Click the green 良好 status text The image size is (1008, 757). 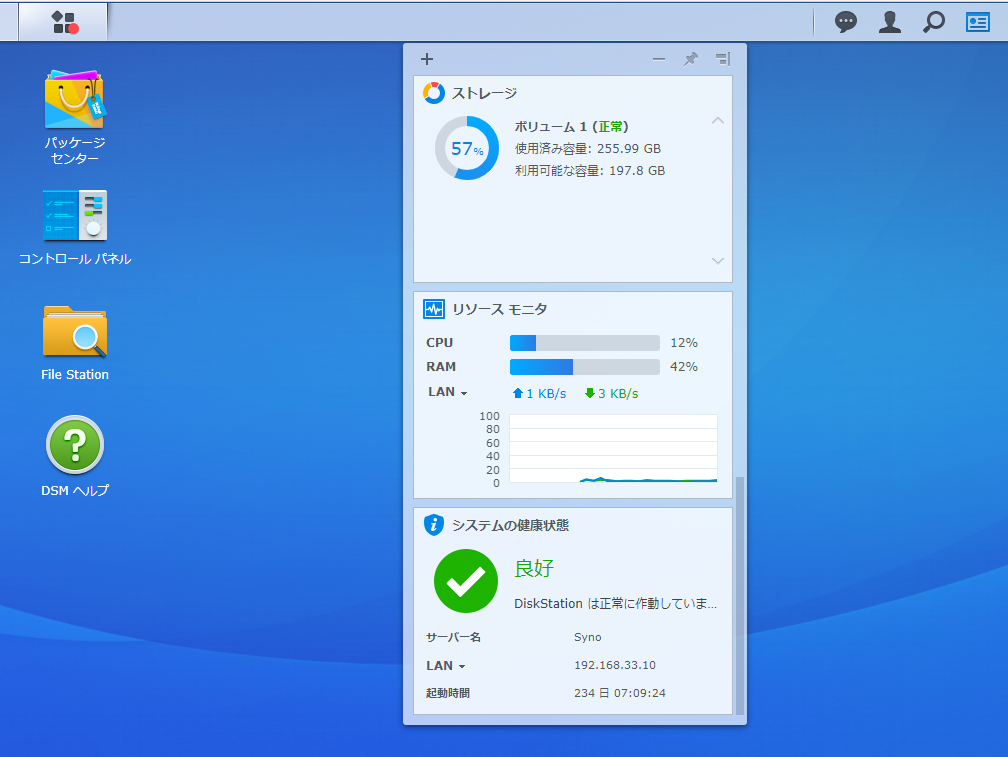point(534,568)
